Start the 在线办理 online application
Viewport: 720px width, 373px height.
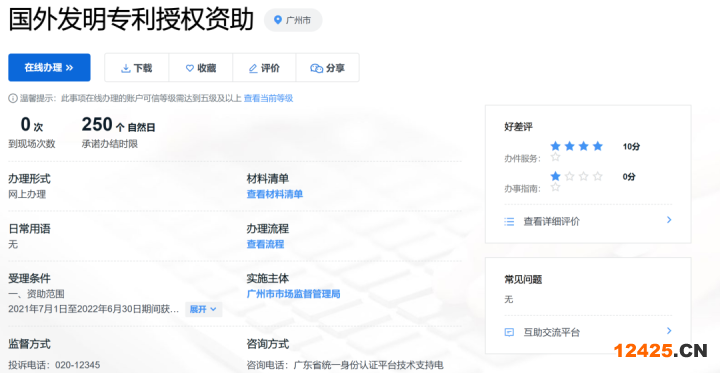49,68
